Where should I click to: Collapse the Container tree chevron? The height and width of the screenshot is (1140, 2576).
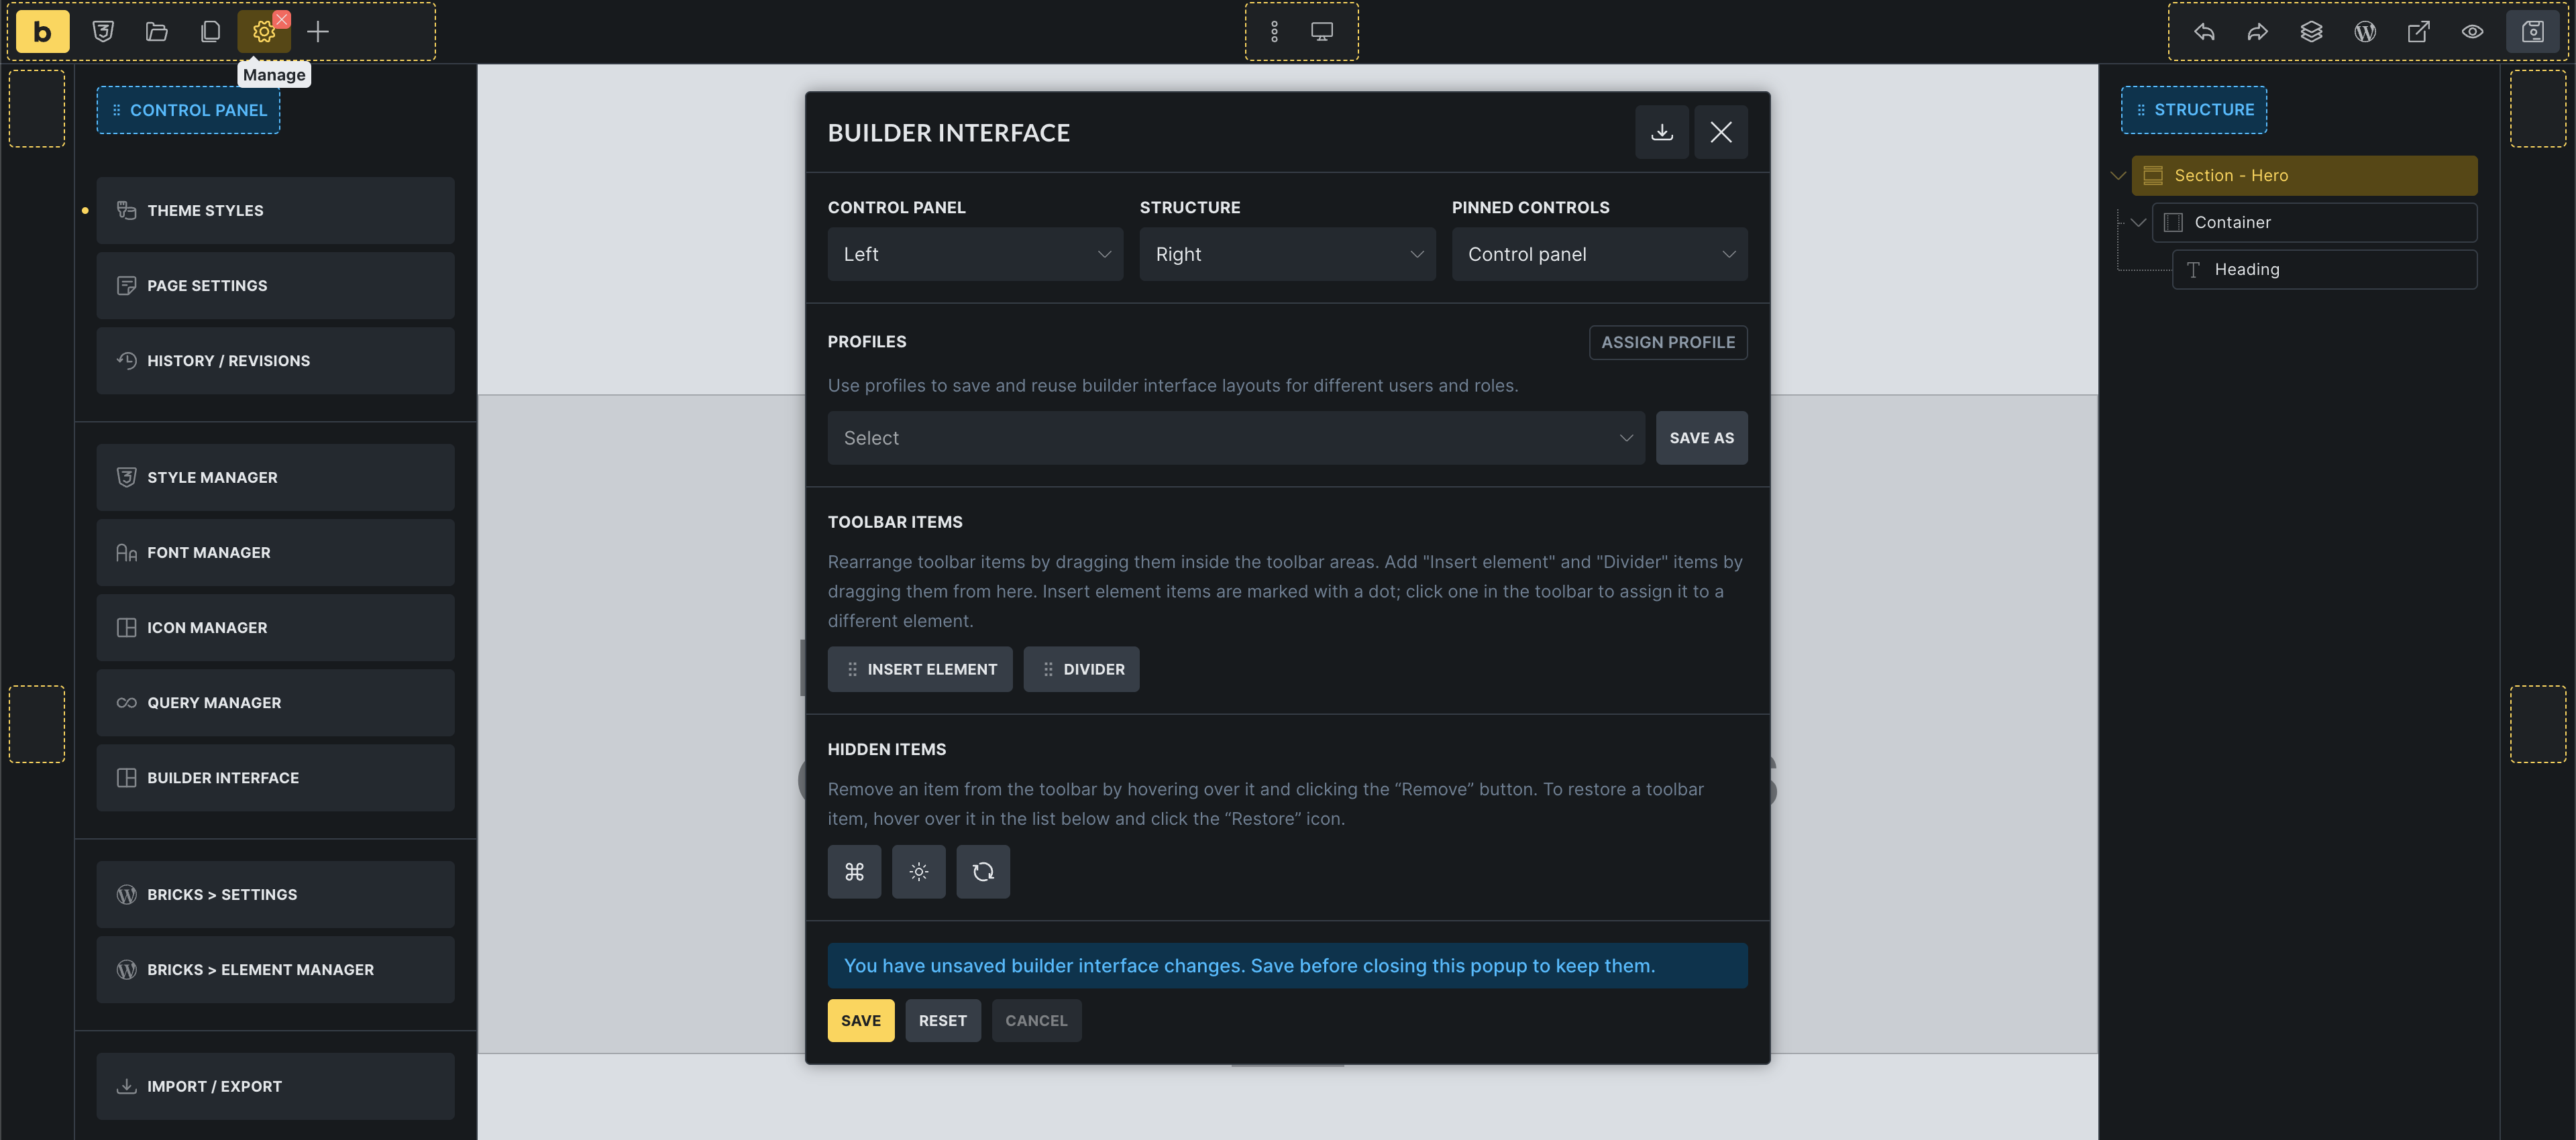[2138, 222]
